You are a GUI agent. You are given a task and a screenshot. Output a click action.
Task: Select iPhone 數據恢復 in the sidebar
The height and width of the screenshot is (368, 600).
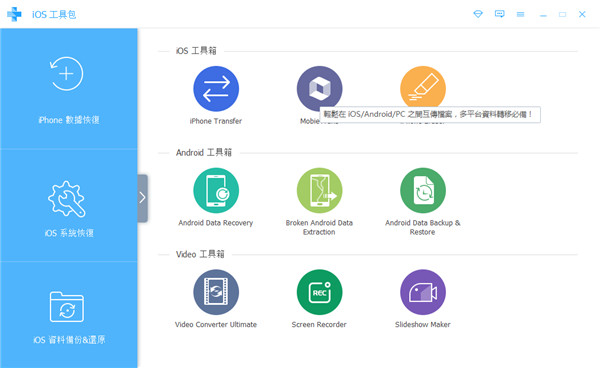pyautogui.click(x=69, y=89)
